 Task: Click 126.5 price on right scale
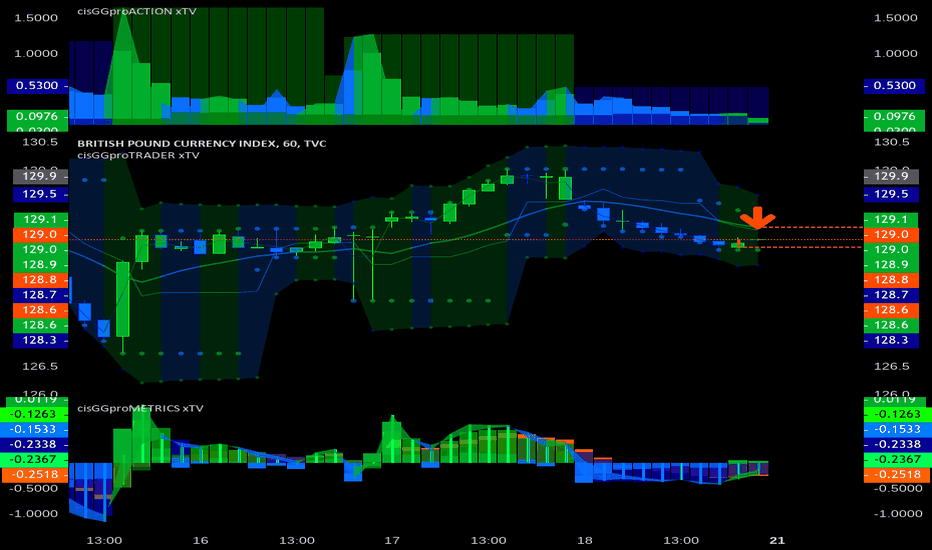pos(892,366)
